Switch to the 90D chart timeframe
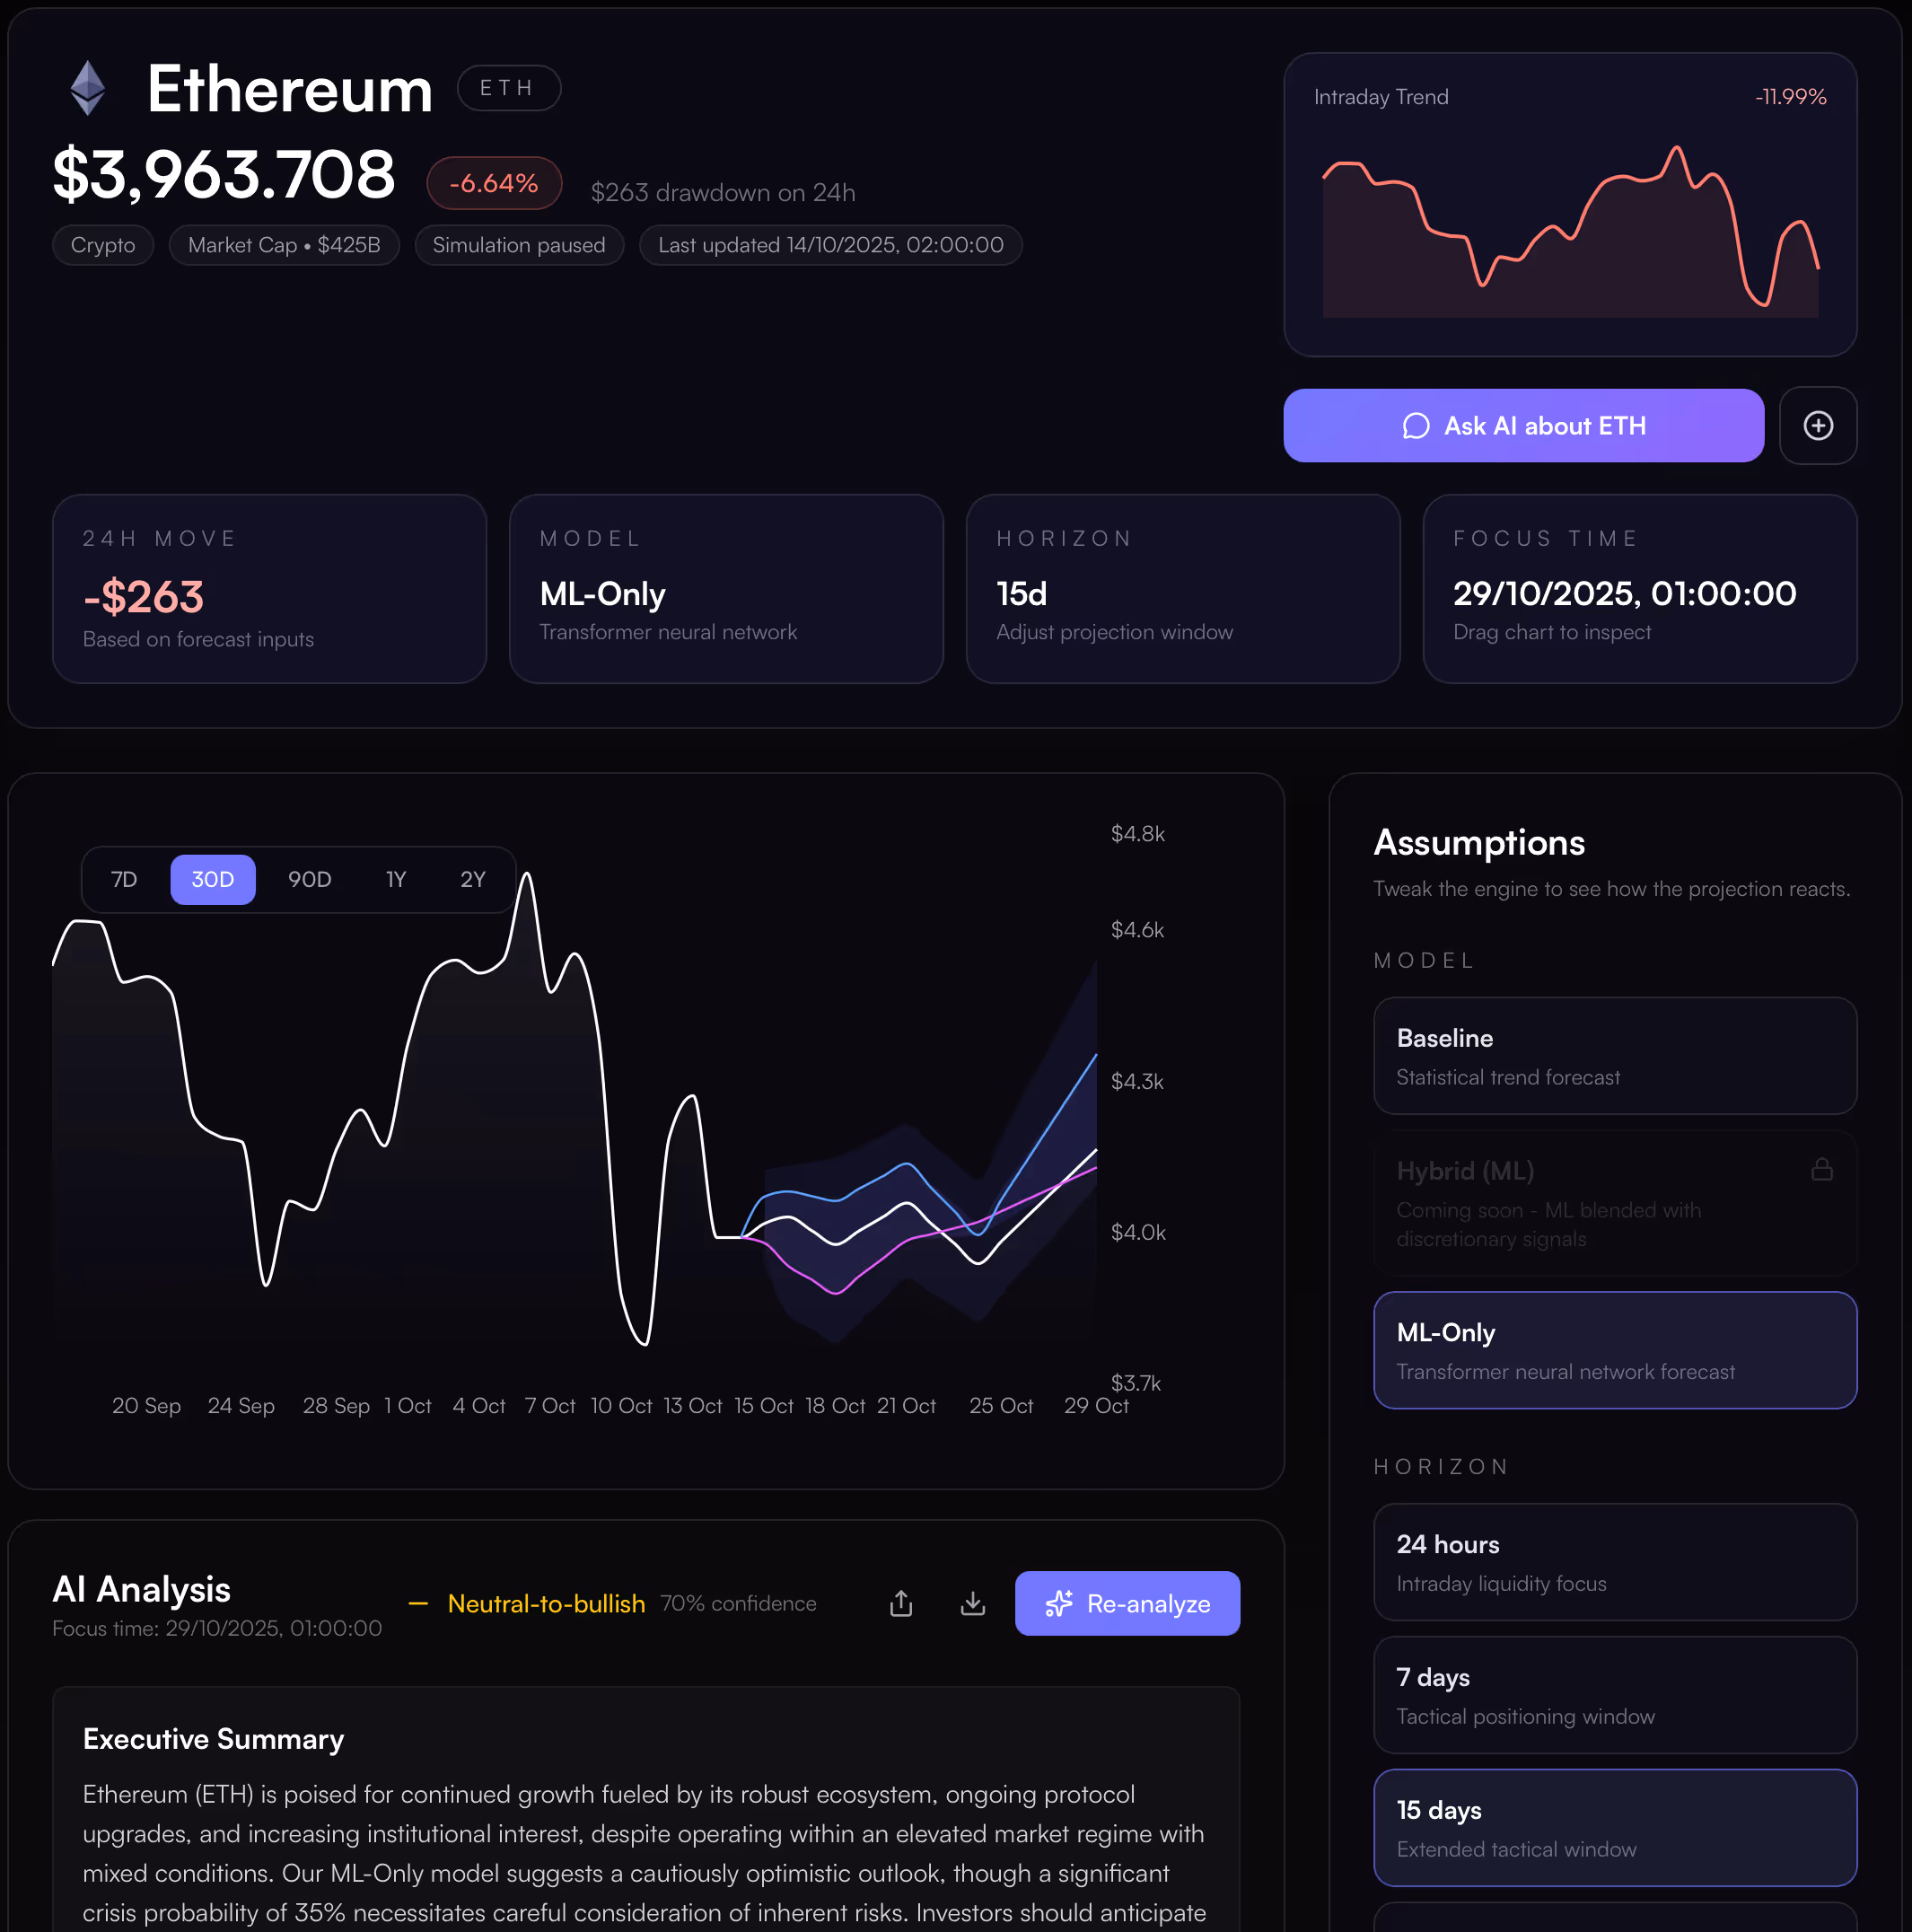The image size is (1912, 1932). tap(310, 879)
